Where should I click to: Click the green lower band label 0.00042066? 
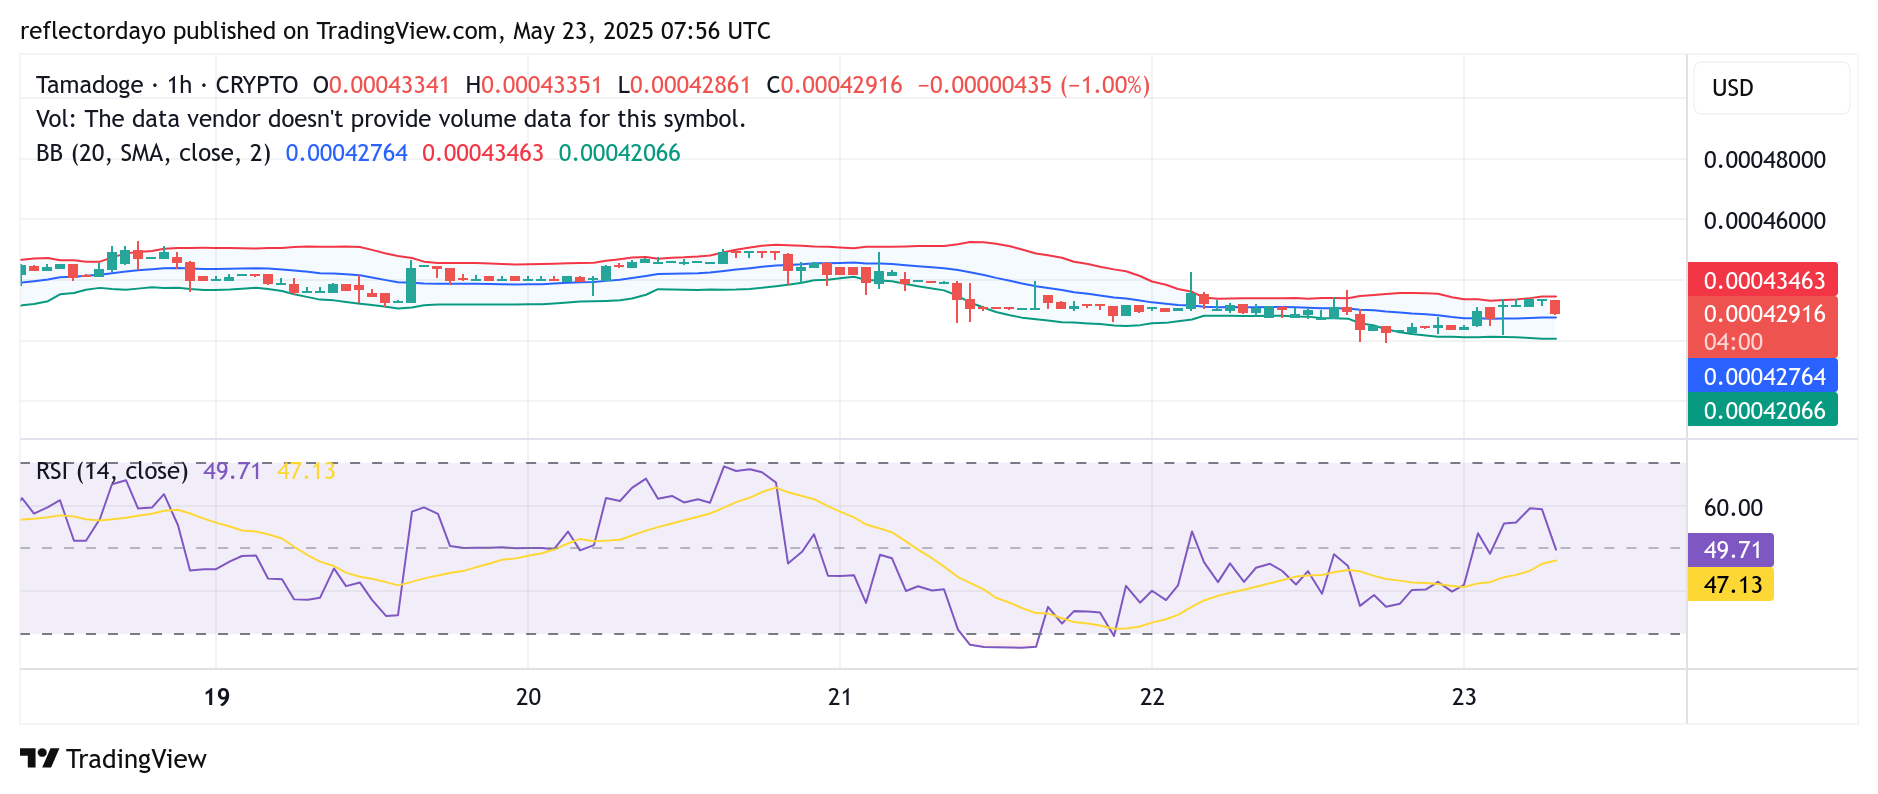click(x=1763, y=410)
